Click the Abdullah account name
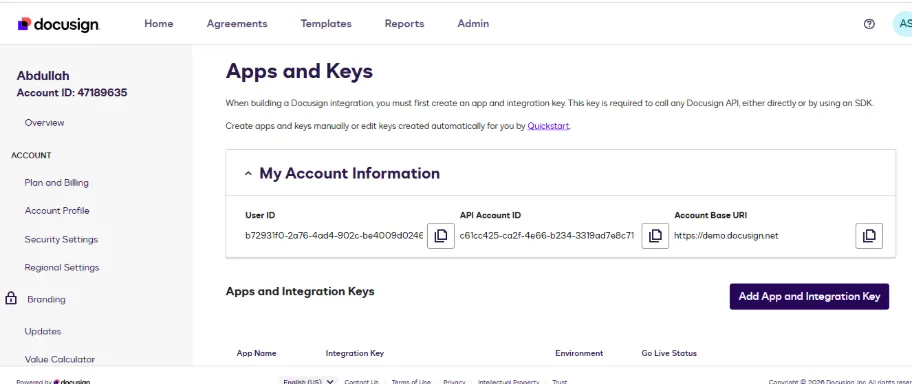912x384 pixels. (x=43, y=76)
